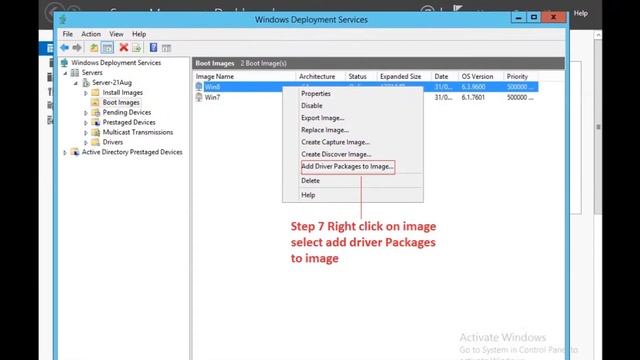
Task: Click the Servers node icon
Action: tap(75, 73)
